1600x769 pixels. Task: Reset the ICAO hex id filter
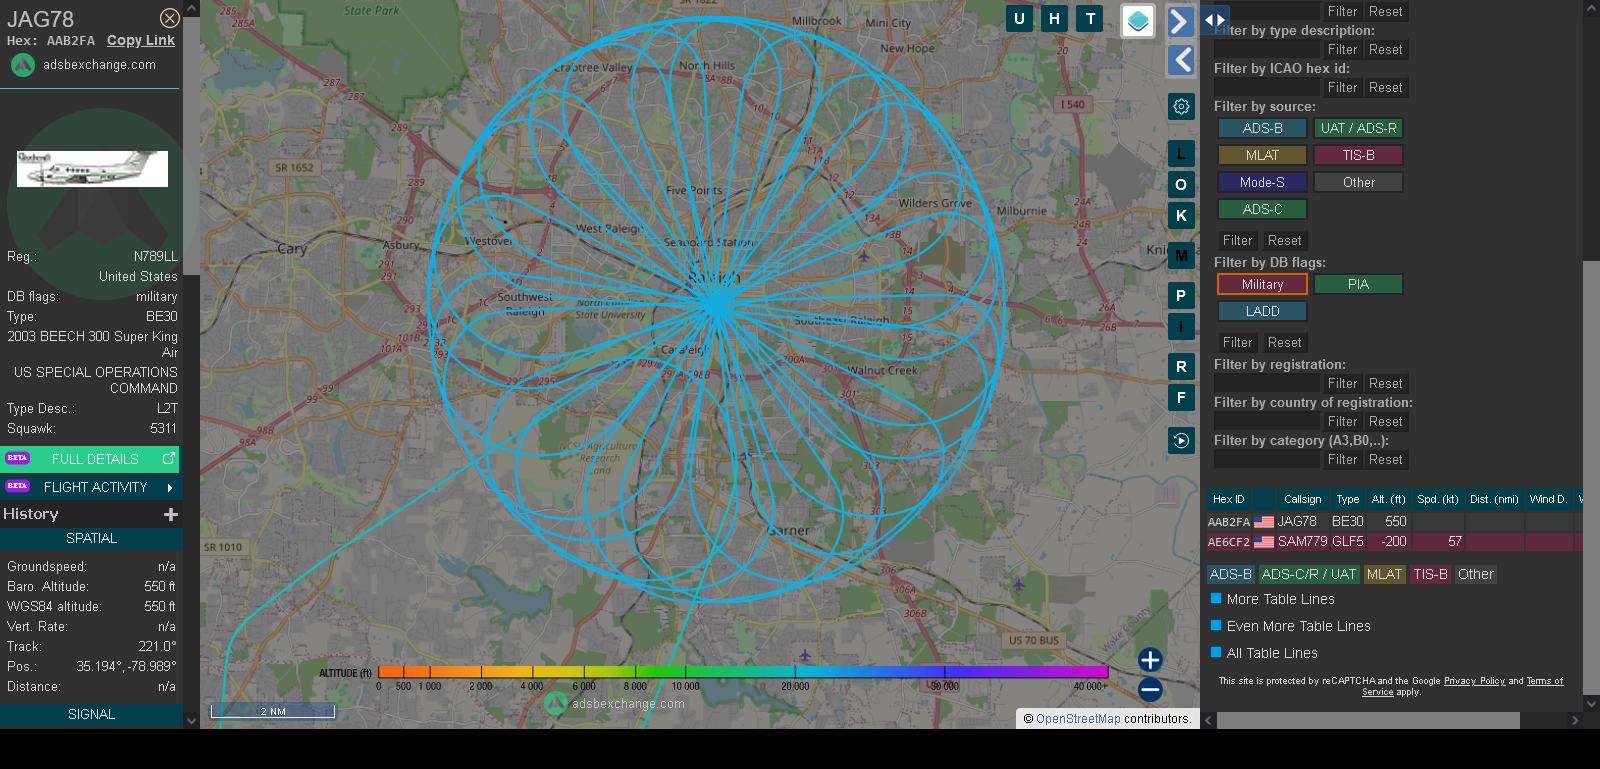tap(1385, 87)
